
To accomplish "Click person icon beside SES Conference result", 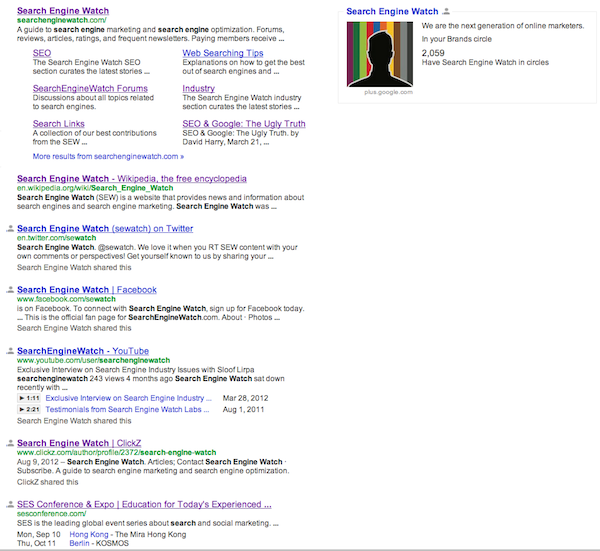I will click(10, 504).
